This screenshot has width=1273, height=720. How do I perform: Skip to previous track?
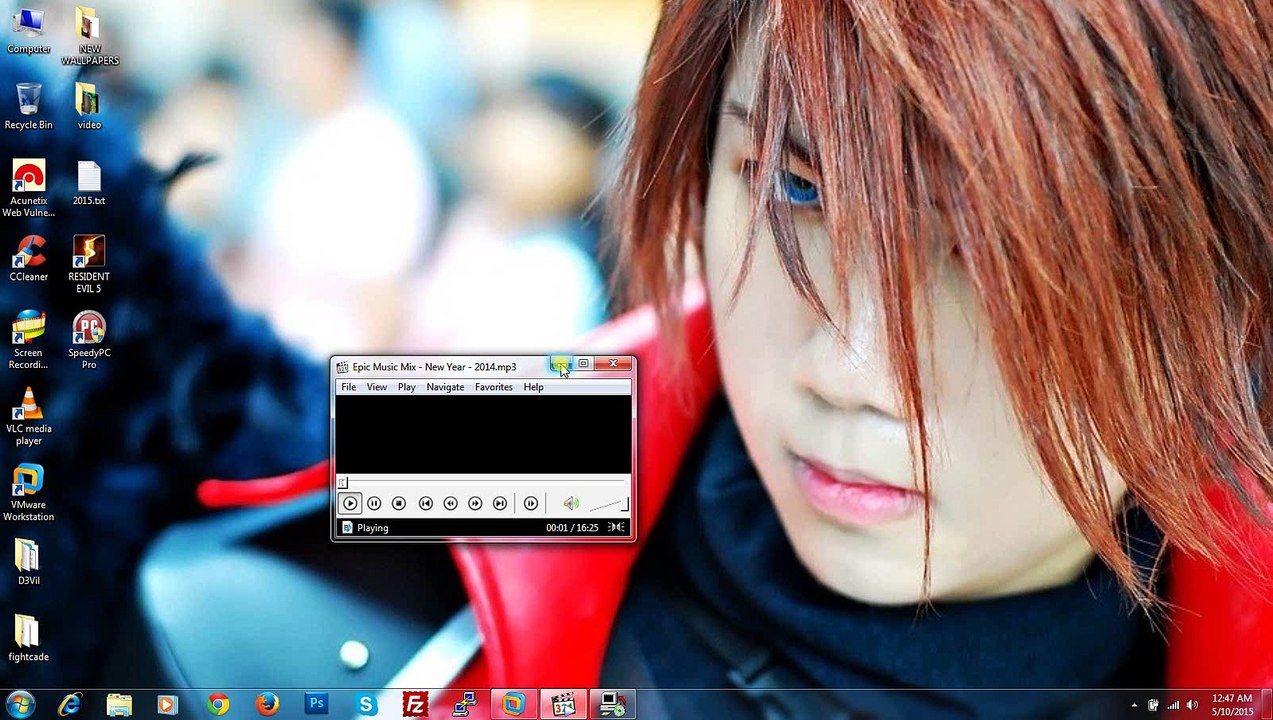[425, 504]
